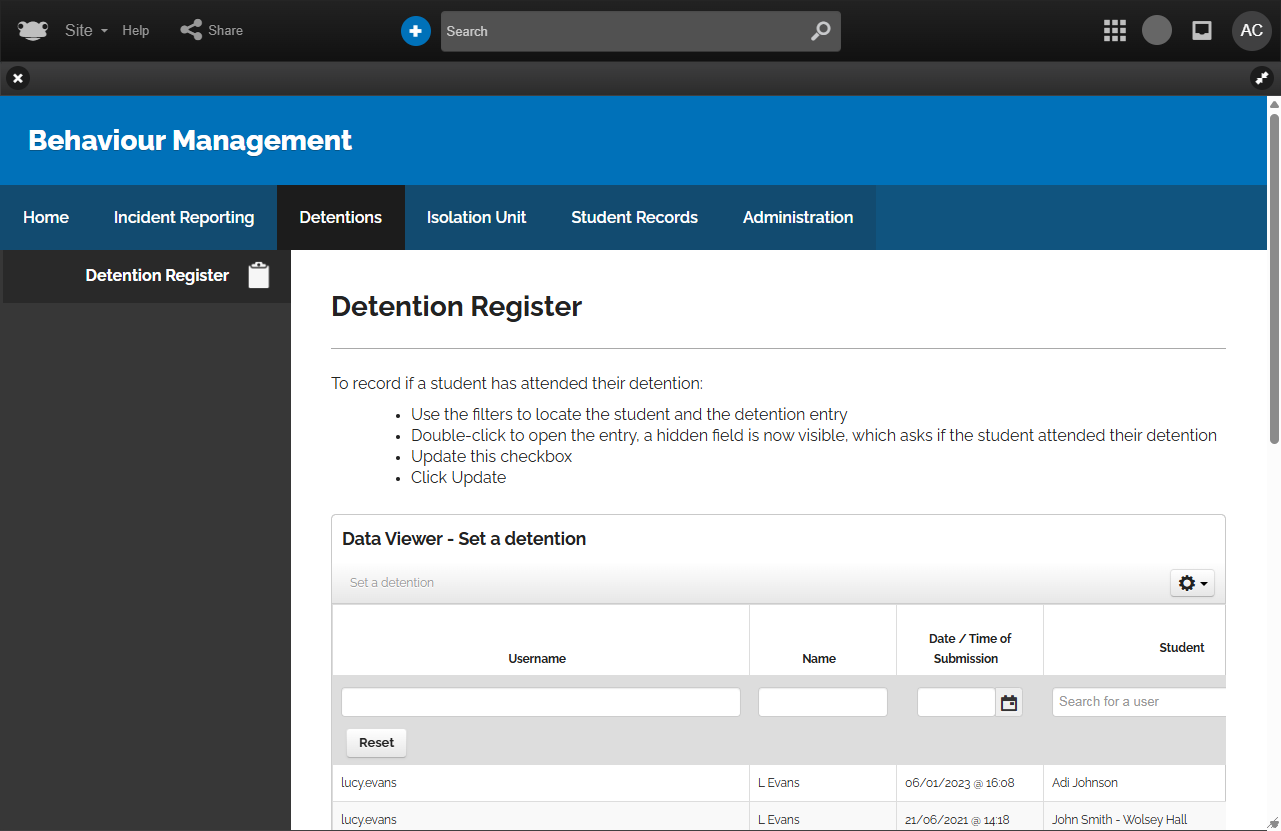Switch to the Incident Reporting tab
This screenshot has height=831, width=1281.
(184, 217)
